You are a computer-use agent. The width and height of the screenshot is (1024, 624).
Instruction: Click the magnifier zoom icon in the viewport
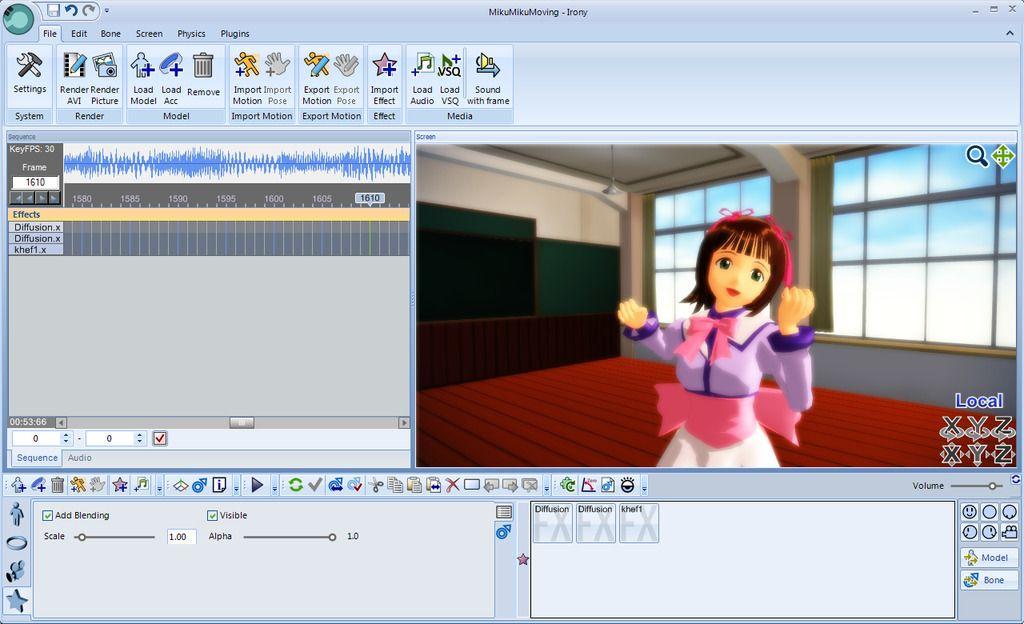977,156
